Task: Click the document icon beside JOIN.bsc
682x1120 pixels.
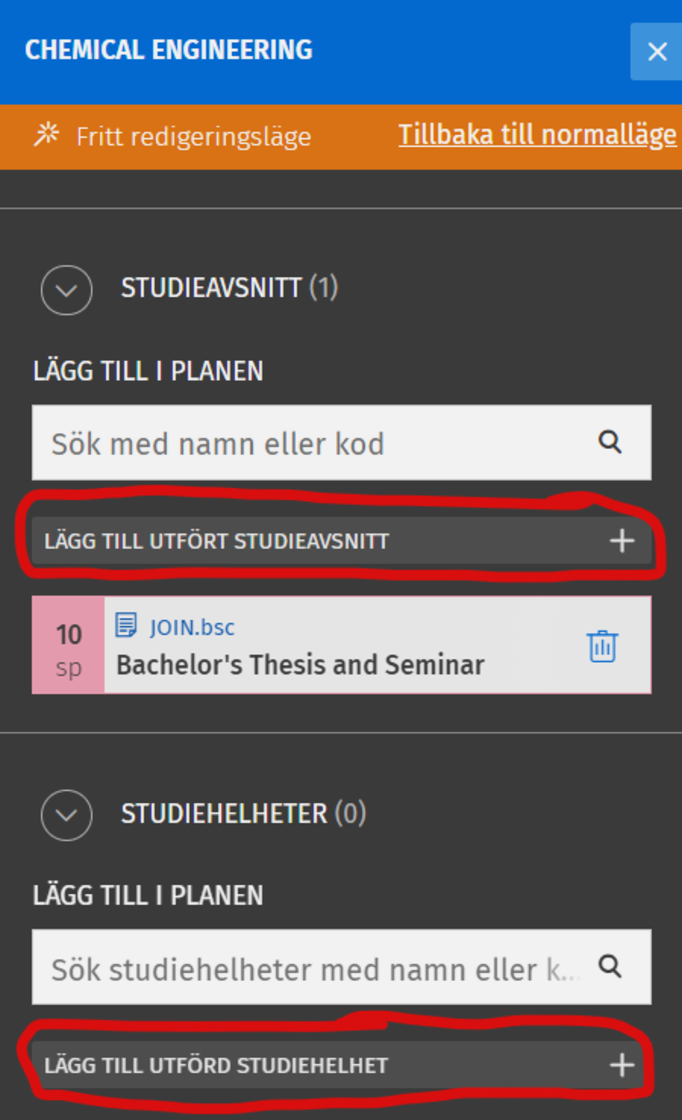Action: (127, 627)
